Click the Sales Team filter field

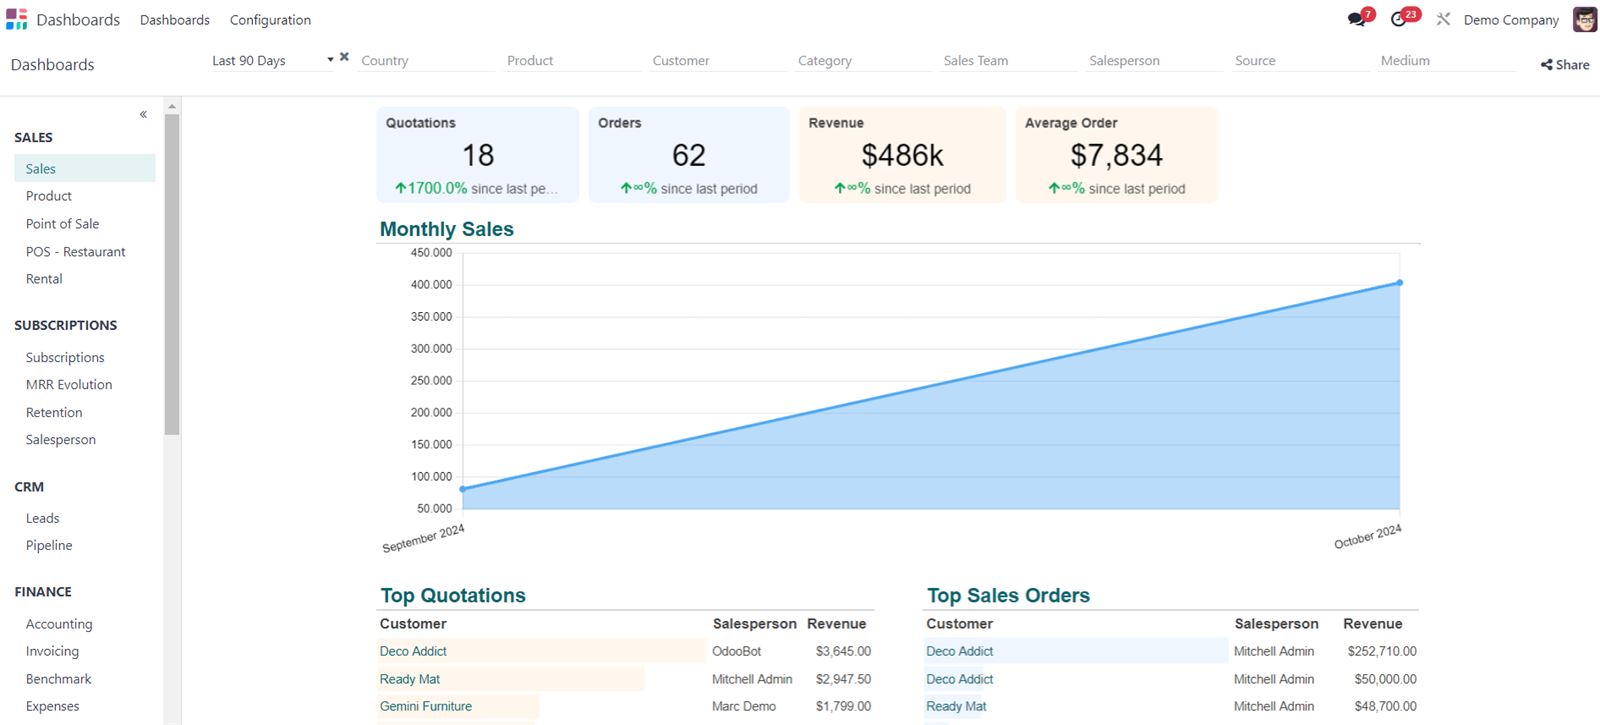[x=1010, y=61]
